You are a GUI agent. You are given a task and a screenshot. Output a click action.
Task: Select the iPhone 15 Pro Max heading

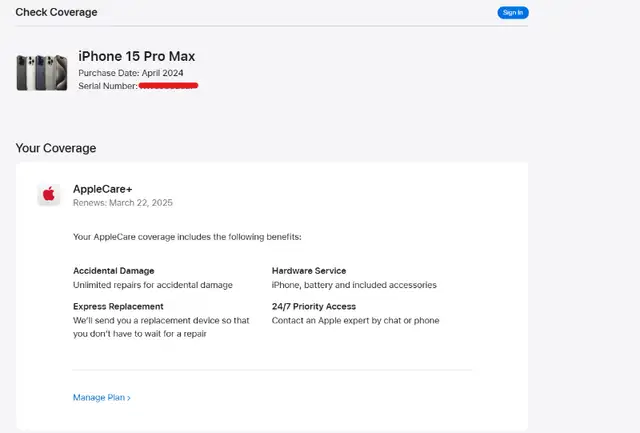[137, 56]
